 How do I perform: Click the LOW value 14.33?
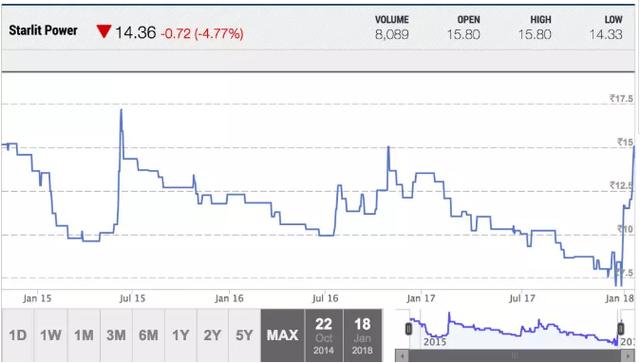(x=606, y=34)
